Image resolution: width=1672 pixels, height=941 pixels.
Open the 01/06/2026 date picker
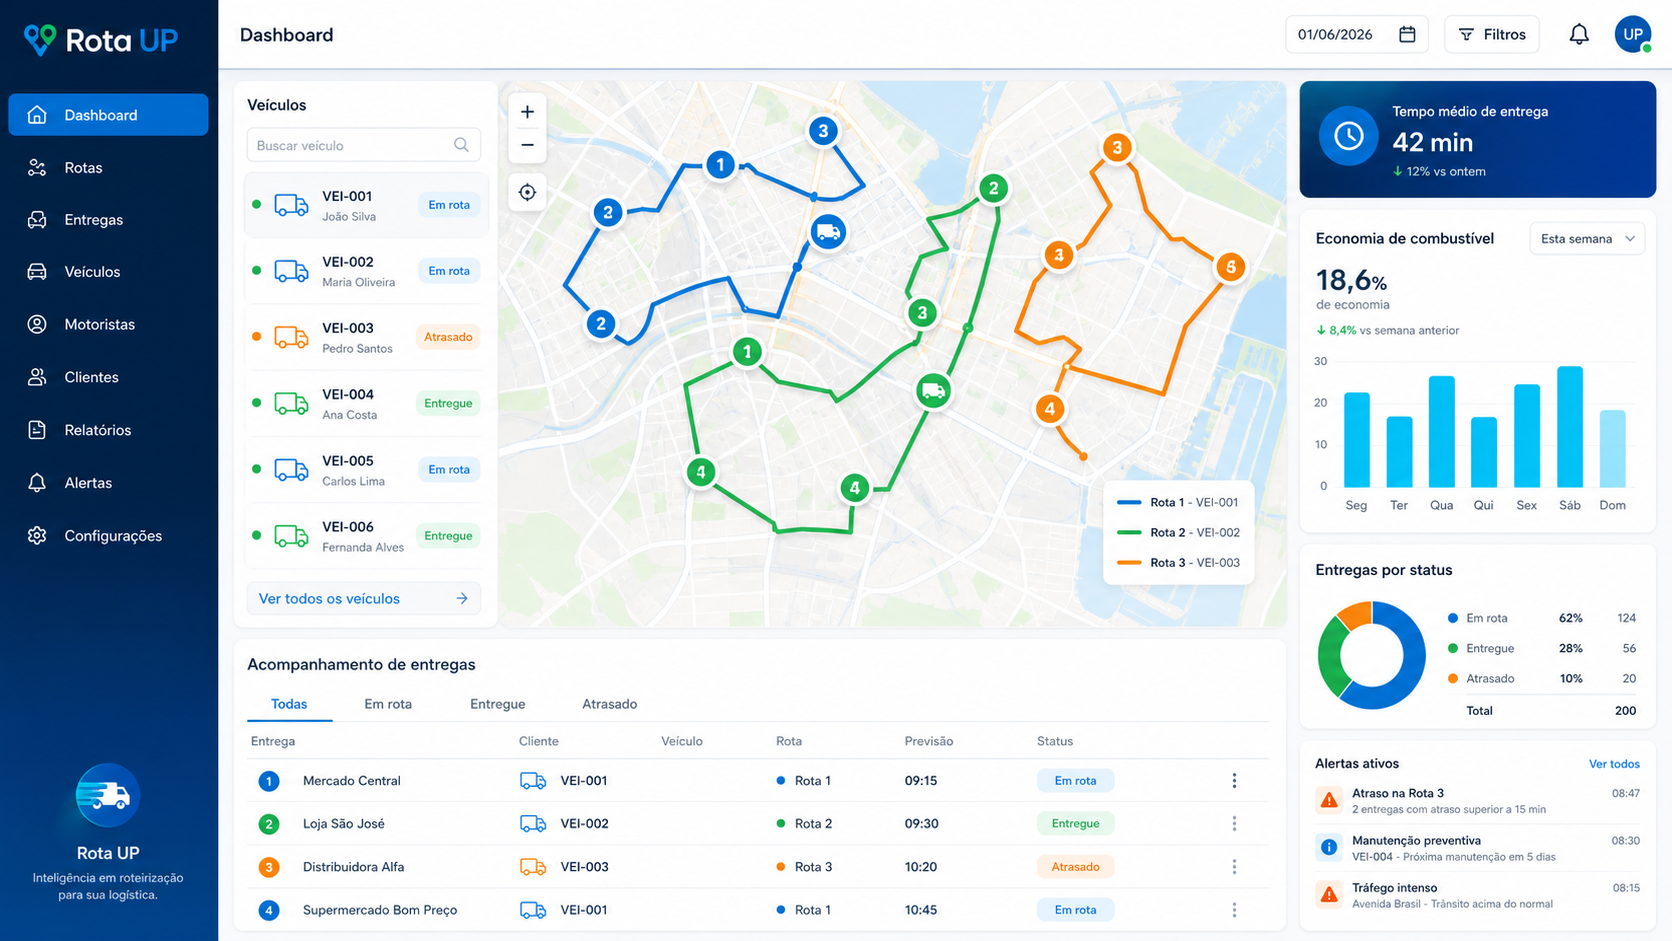(x=1356, y=35)
